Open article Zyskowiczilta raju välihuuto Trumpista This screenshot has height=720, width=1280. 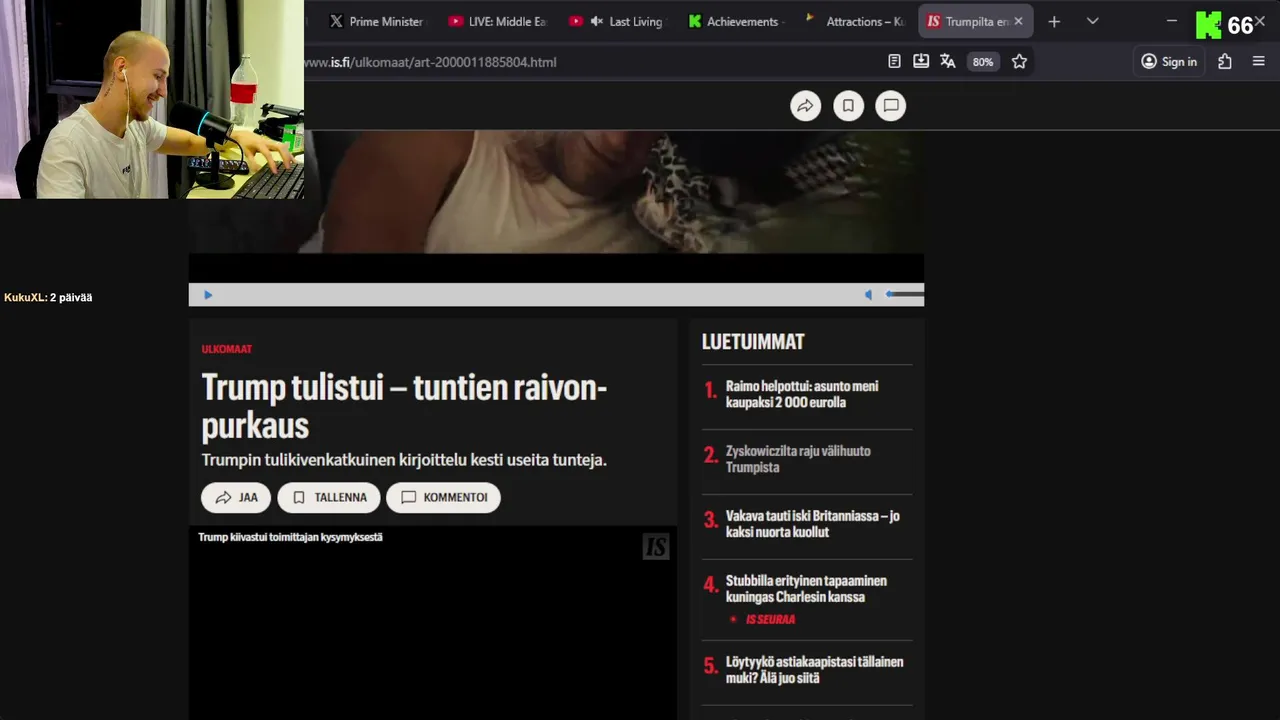pos(798,459)
